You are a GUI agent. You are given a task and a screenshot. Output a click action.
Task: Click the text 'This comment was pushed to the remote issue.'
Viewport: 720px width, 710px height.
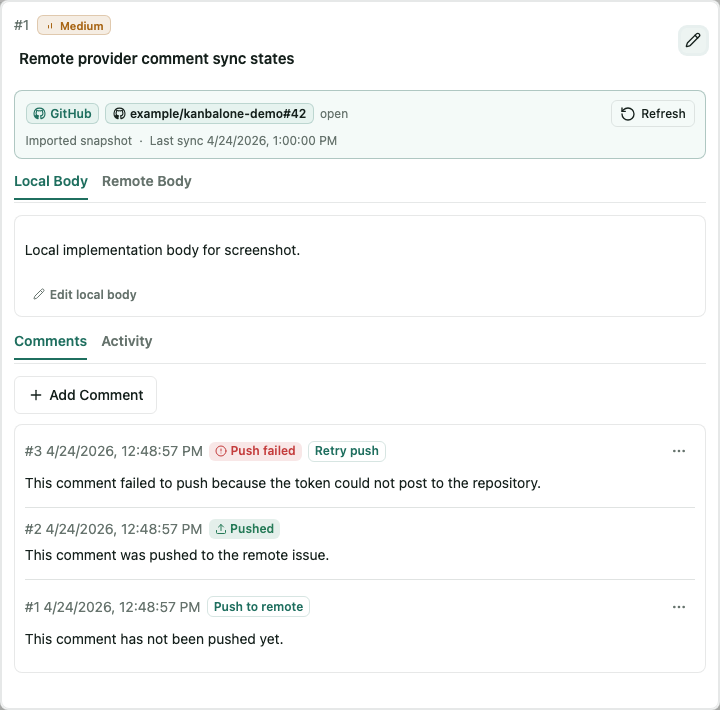177,555
